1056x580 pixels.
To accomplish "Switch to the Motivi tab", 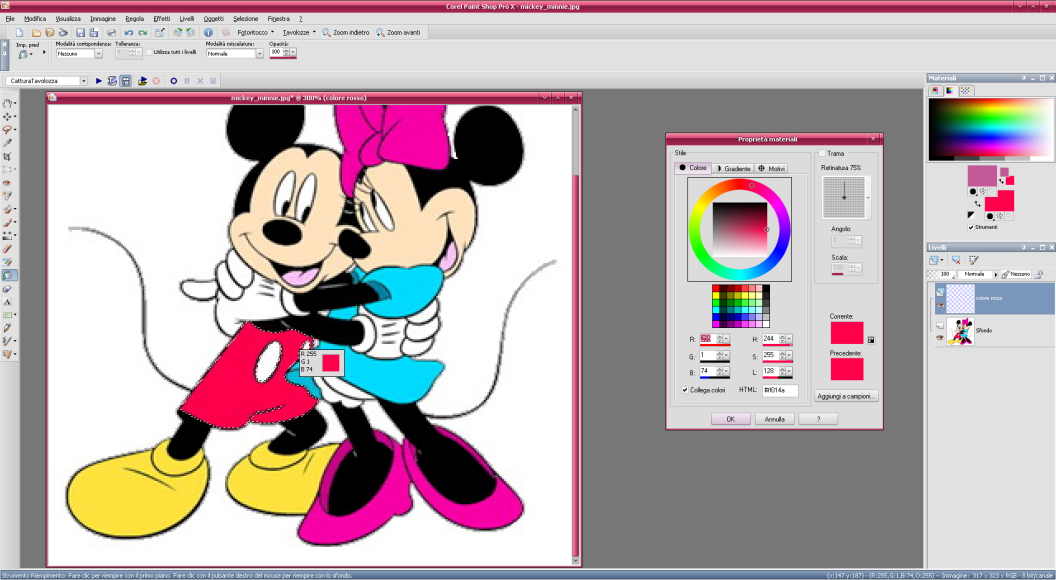I will [x=771, y=168].
